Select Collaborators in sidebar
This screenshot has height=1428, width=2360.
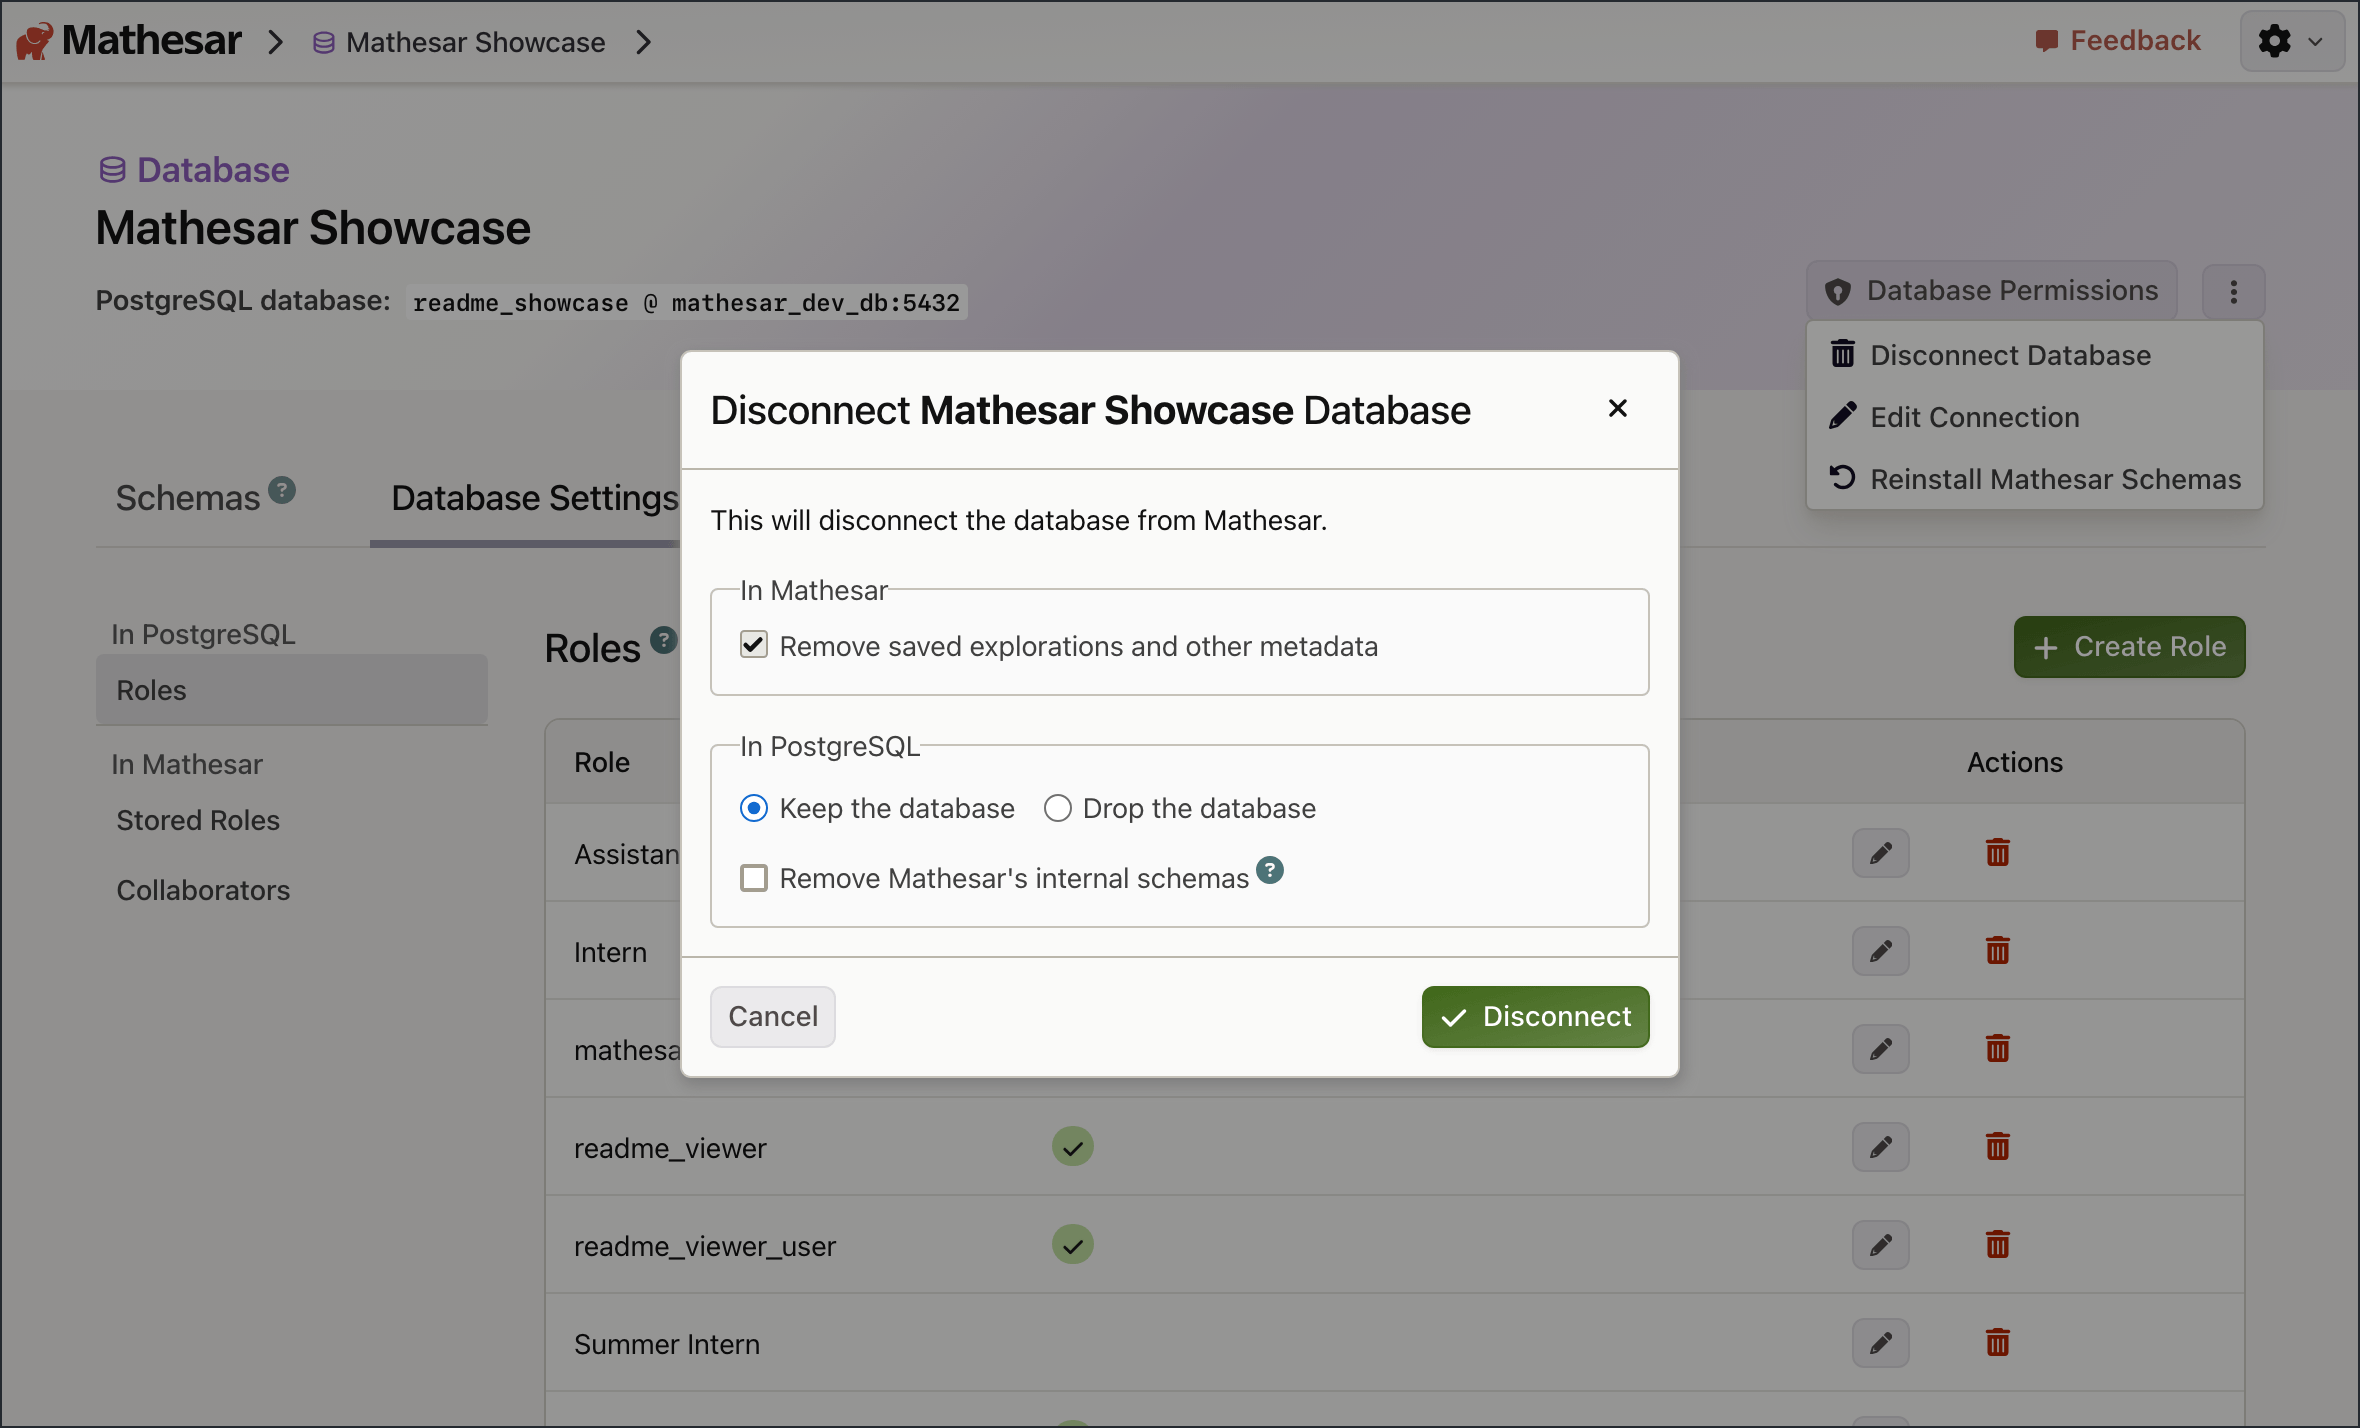tap(291, 890)
